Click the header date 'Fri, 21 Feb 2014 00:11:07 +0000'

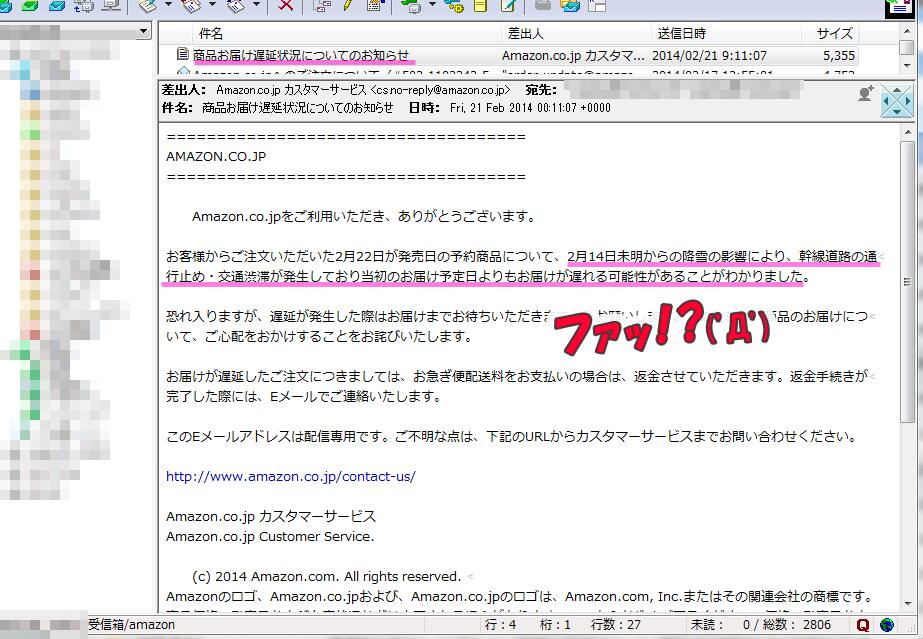pos(530,108)
